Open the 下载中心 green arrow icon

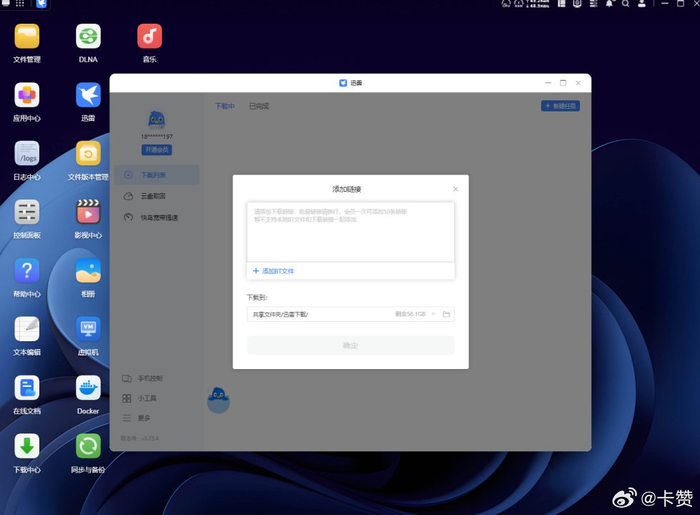(27, 446)
